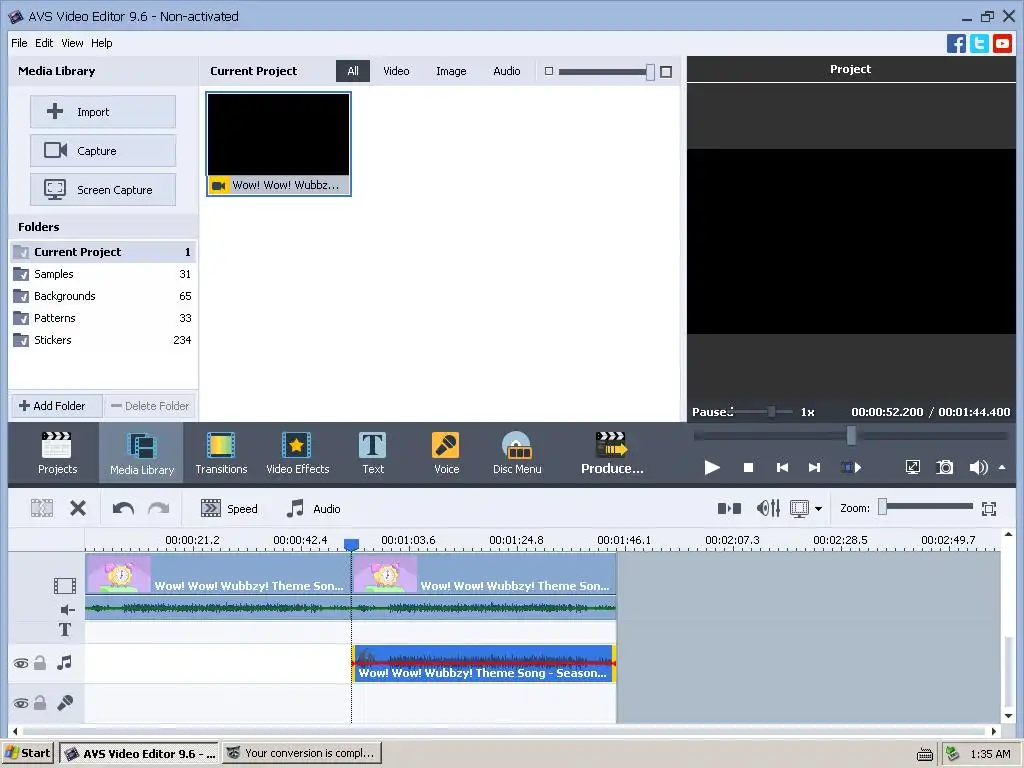This screenshot has height=768, width=1024.
Task: Select blue audio clip on music track
Action: pyautogui.click(x=484, y=664)
